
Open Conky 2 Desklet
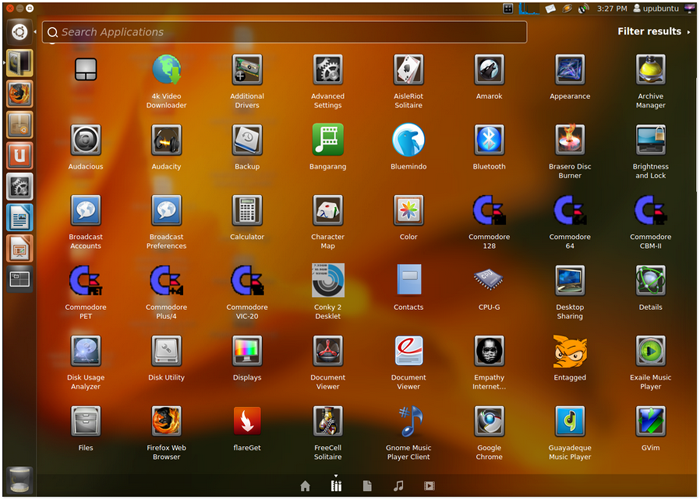(328, 280)
